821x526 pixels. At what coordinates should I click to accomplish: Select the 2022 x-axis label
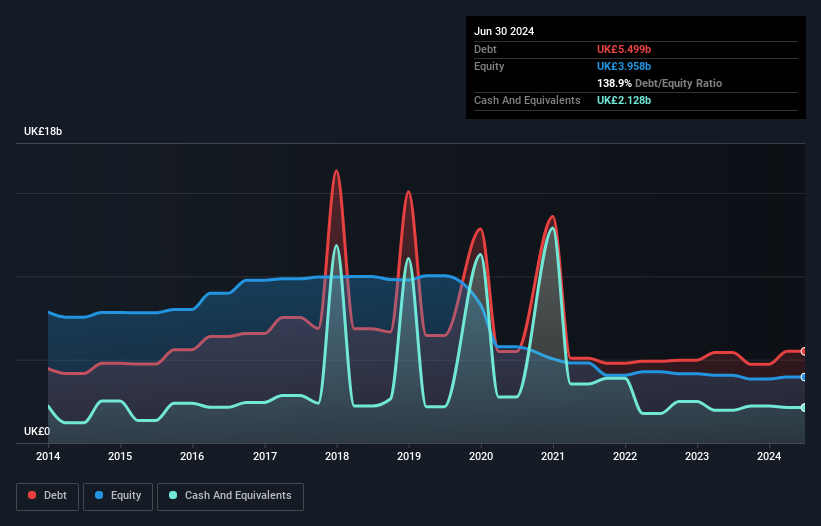(625, 456)
